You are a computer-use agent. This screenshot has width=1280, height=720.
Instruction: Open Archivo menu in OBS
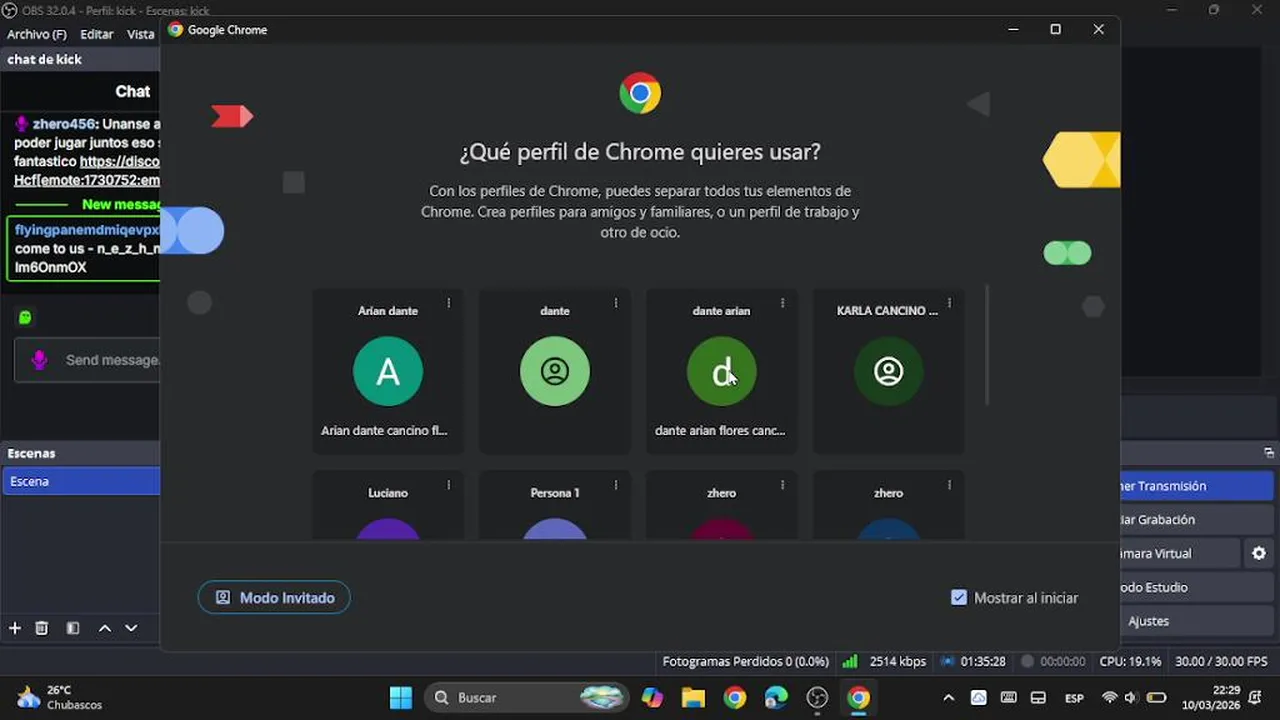click(x=37, y=34)
